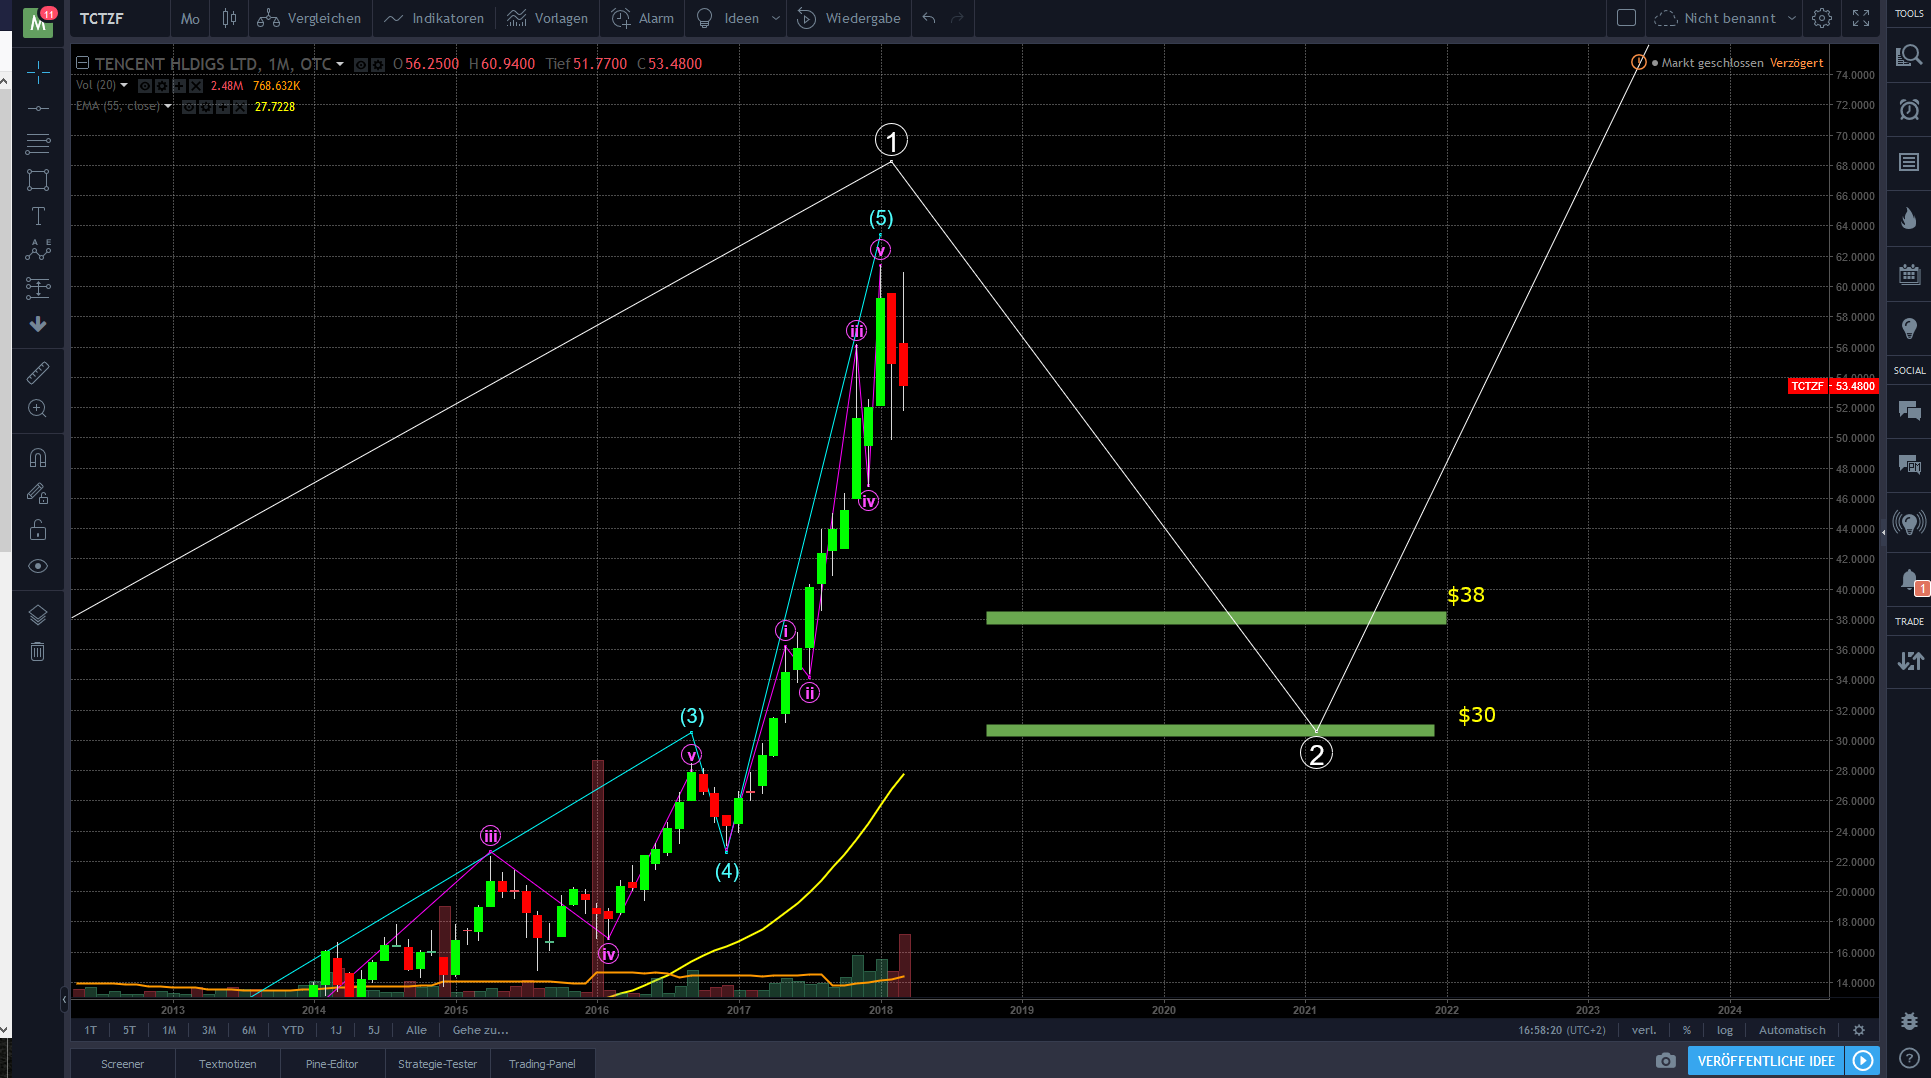This screenshot has width=1931, height=1078.
Task: Toggle log scale on price axis
Action: [x=1725, y=1030]
